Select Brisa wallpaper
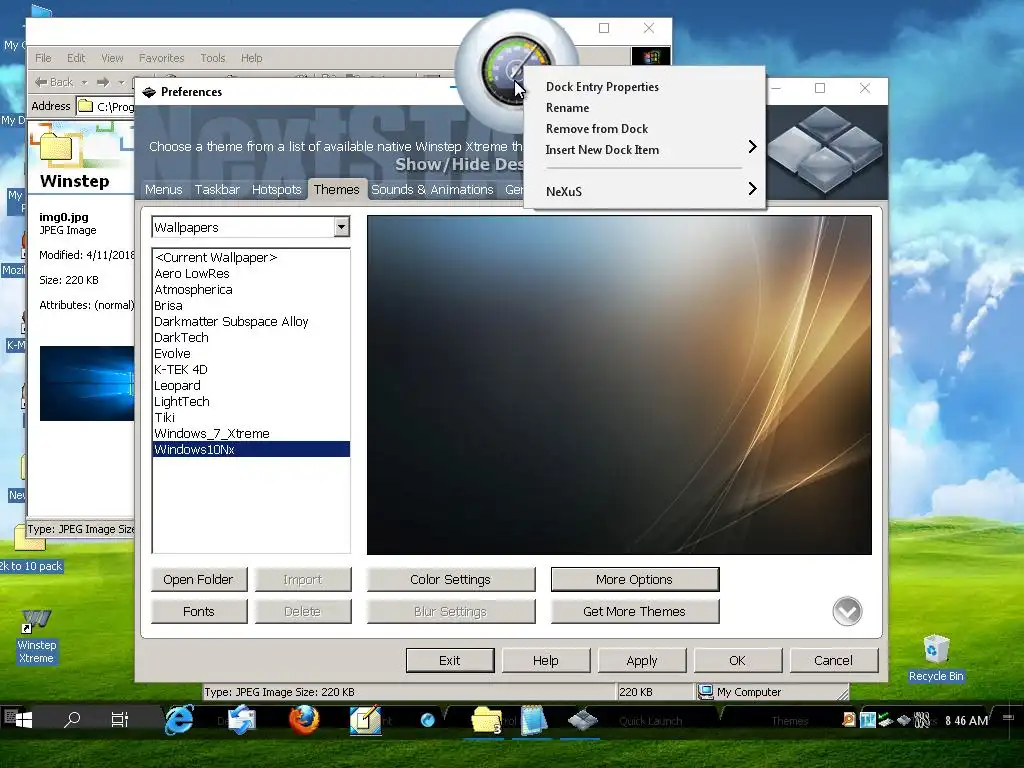 (251, 306)
